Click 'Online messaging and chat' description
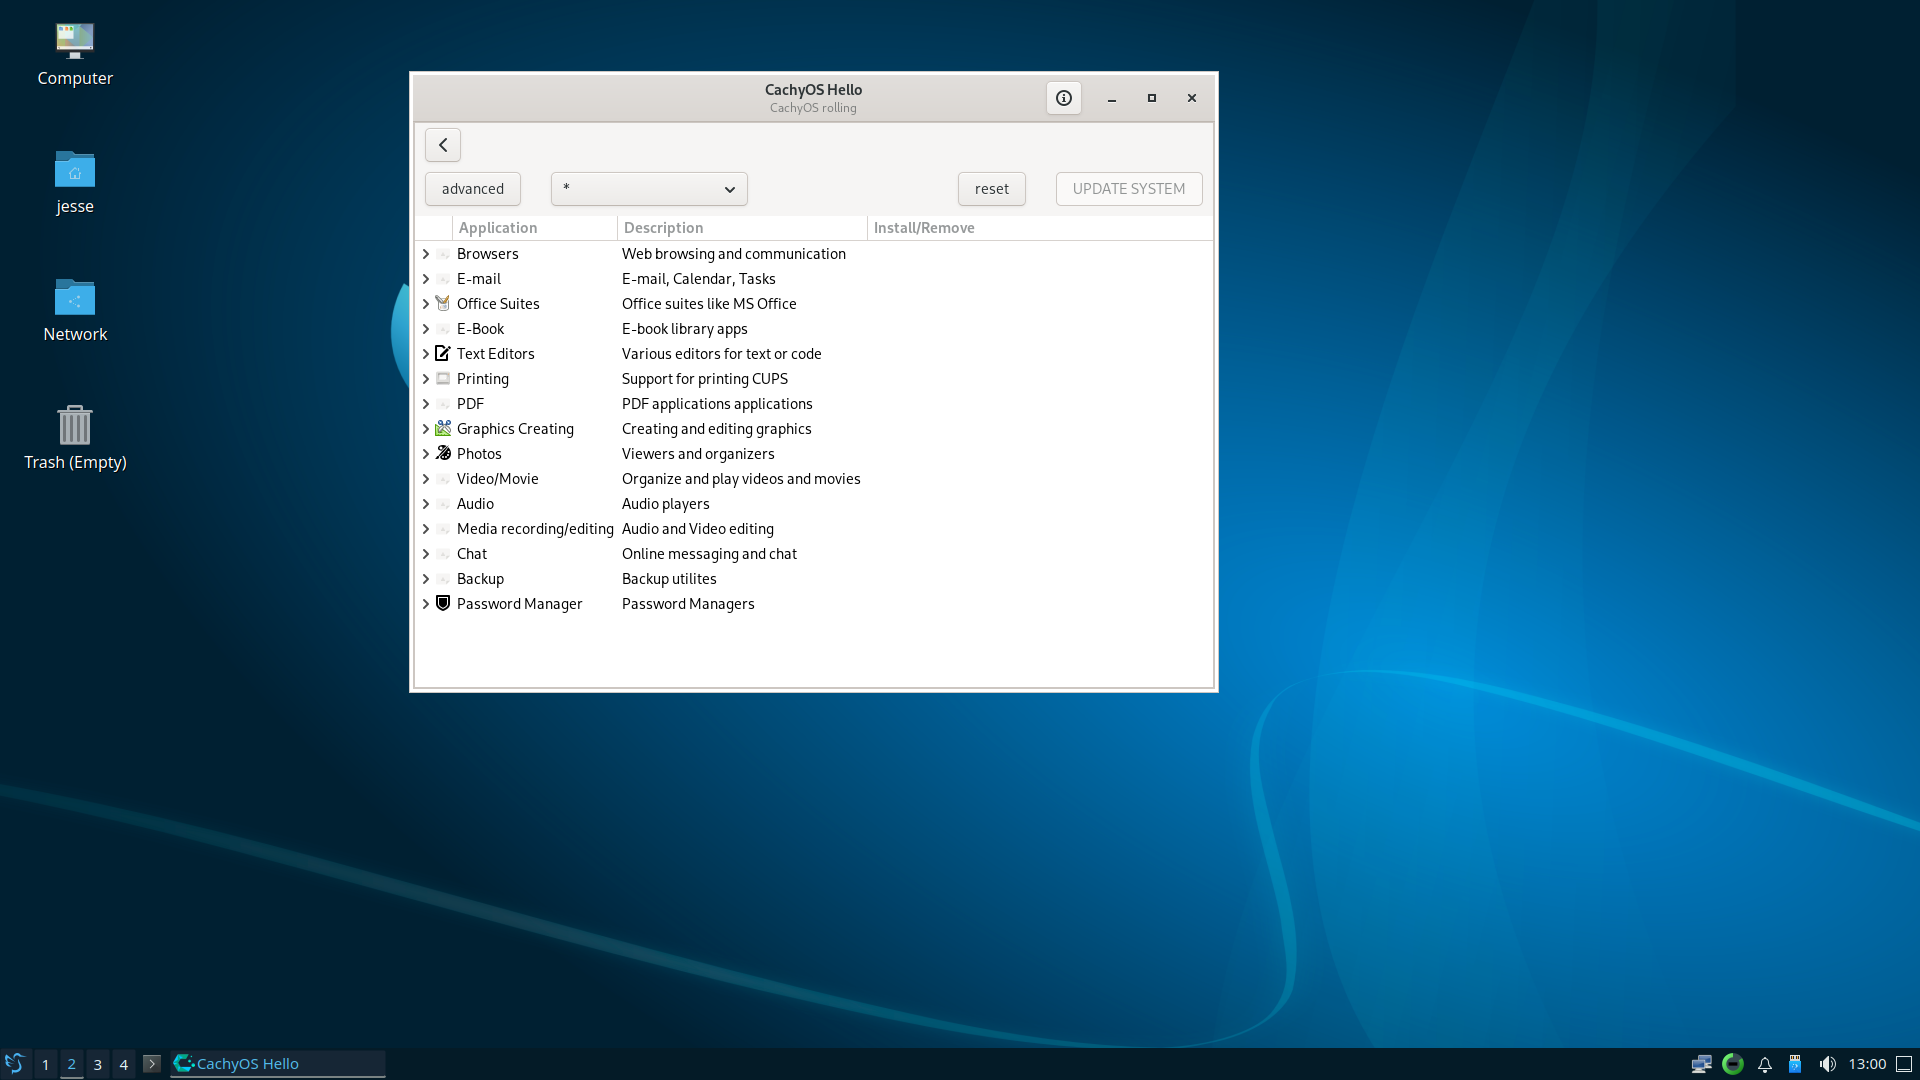Image resolution: width=1920 pixels, height=1080 pixels. point(709,554)
